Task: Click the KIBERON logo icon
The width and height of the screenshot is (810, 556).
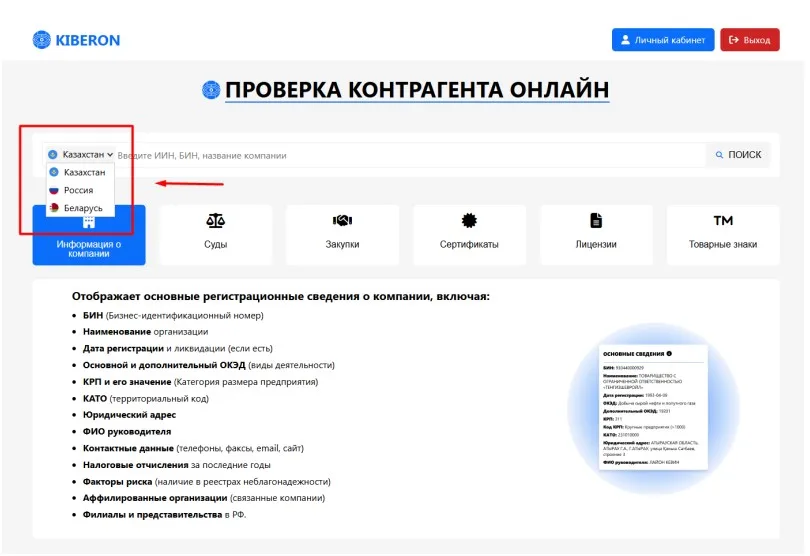Action: (41, 40)
